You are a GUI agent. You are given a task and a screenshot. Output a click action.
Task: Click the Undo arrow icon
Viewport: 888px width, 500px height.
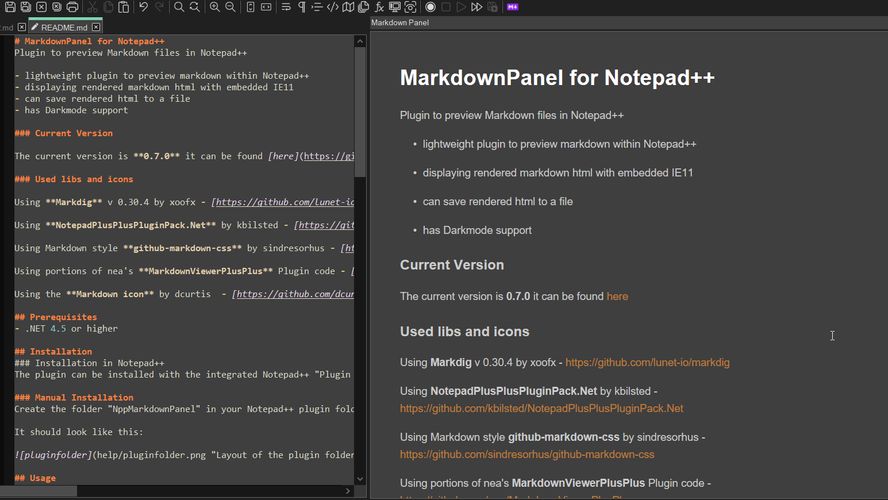pyautogui.click(x=144, y=7)
